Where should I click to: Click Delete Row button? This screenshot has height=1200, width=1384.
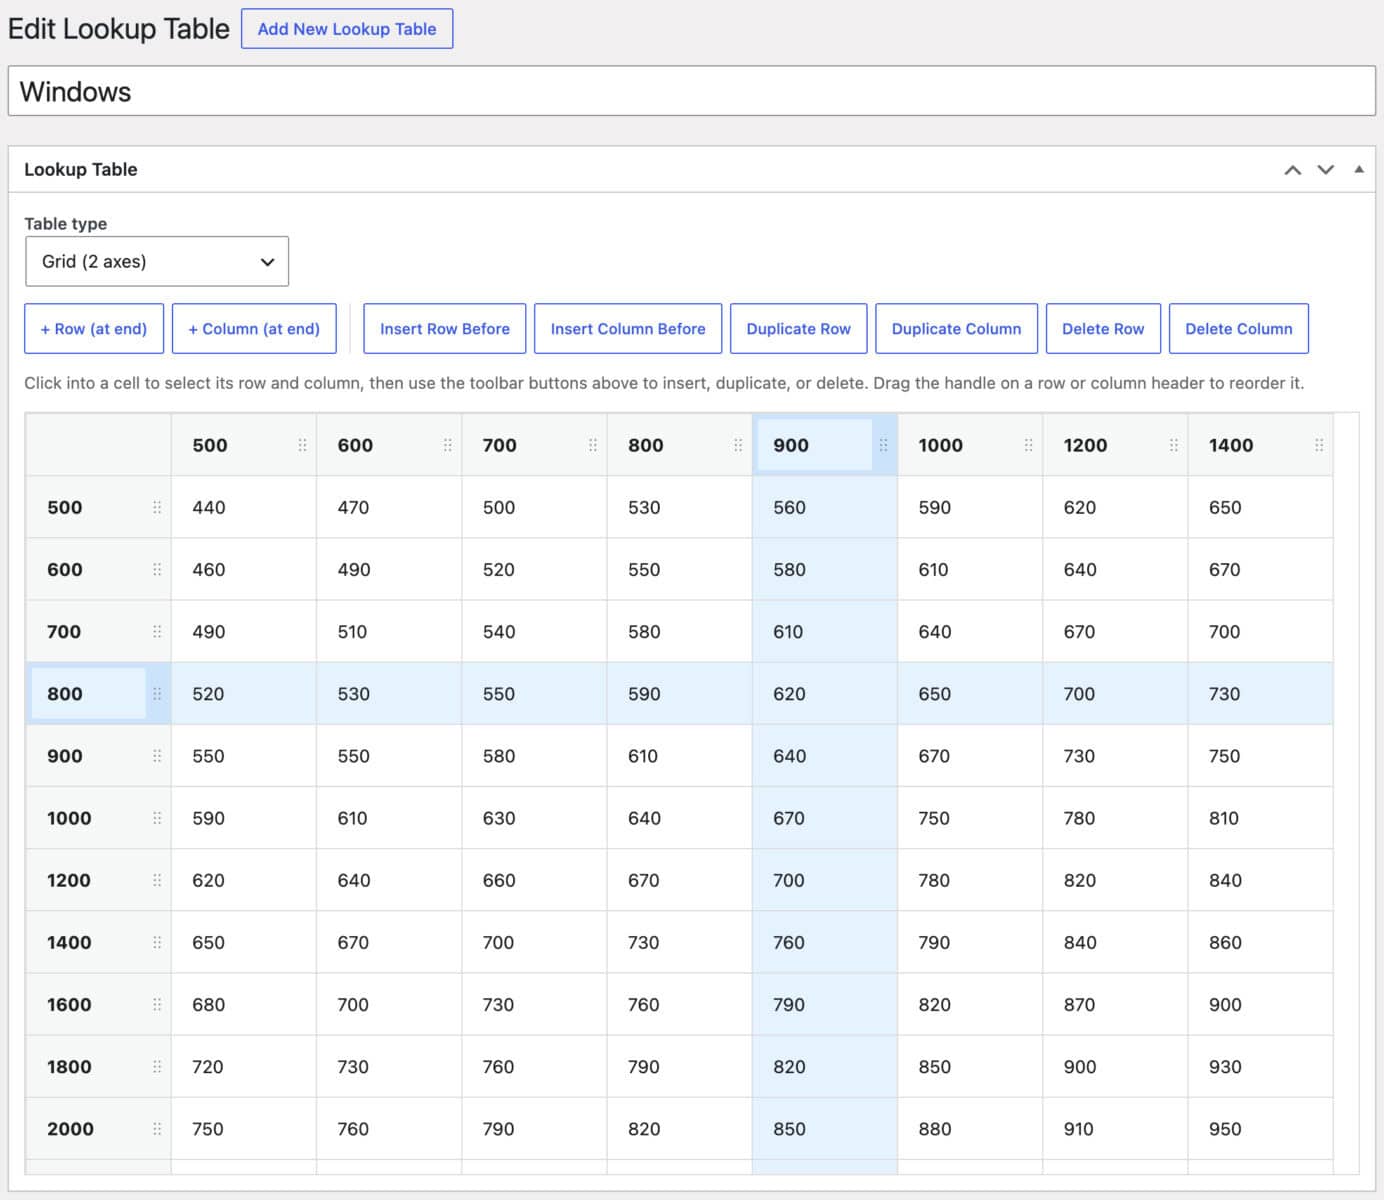1103,329
